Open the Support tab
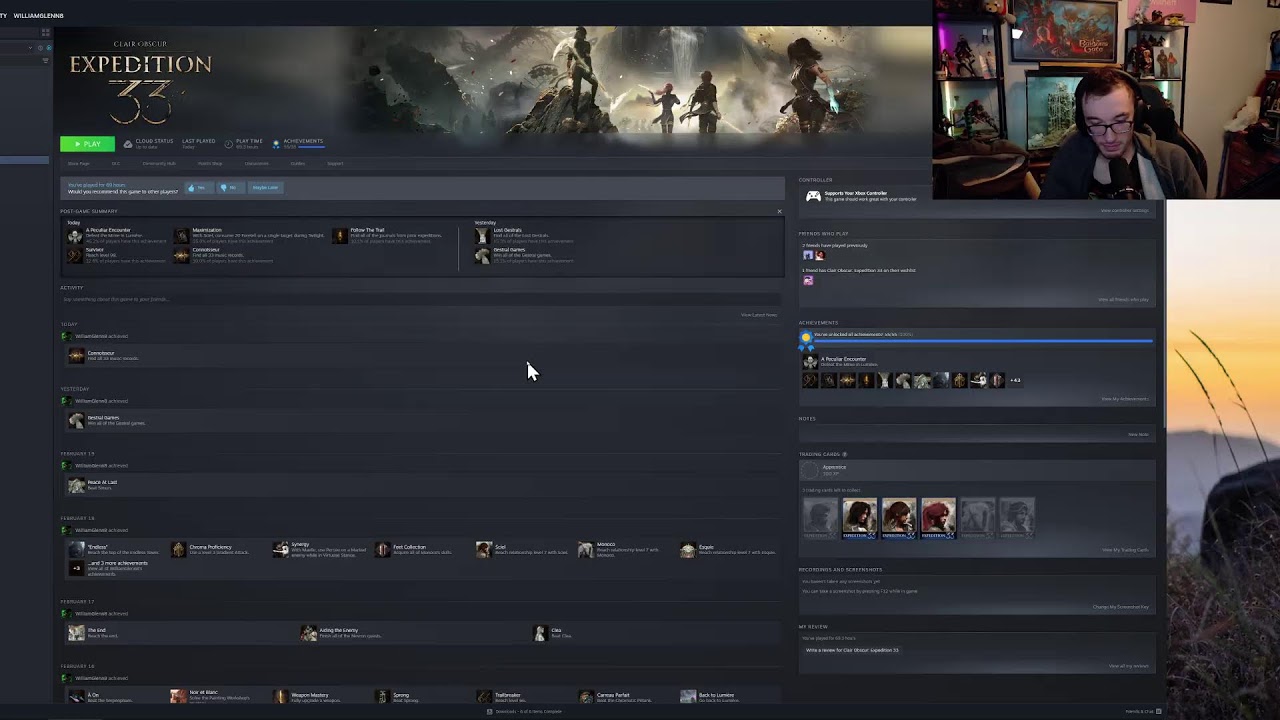1280x720 pixels. coord(335,164)
